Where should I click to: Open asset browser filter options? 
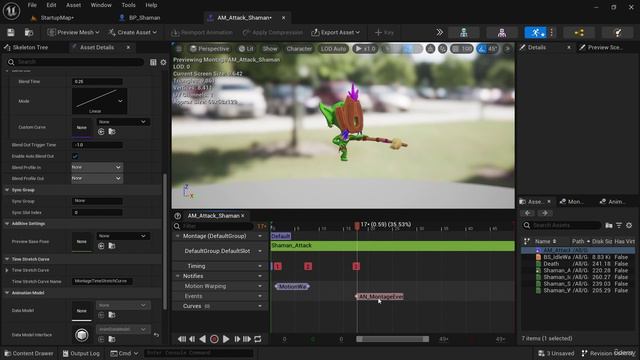tap(619, 225)
